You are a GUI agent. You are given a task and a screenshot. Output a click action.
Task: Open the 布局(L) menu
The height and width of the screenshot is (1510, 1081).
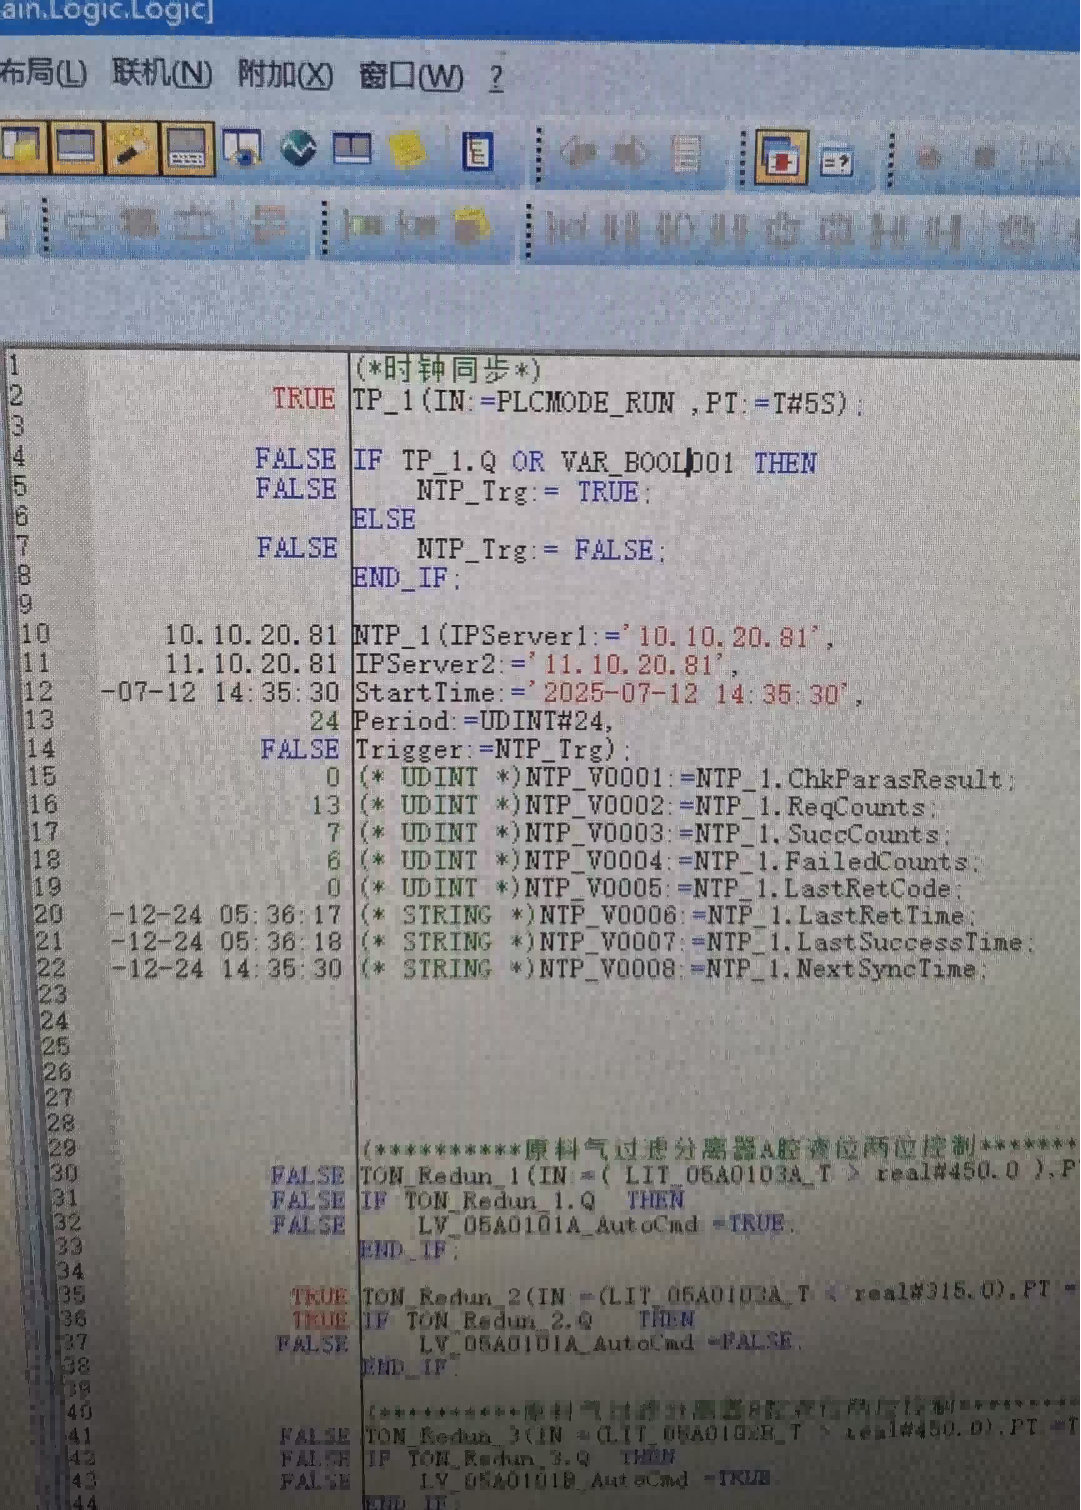[x=42, y=73]
